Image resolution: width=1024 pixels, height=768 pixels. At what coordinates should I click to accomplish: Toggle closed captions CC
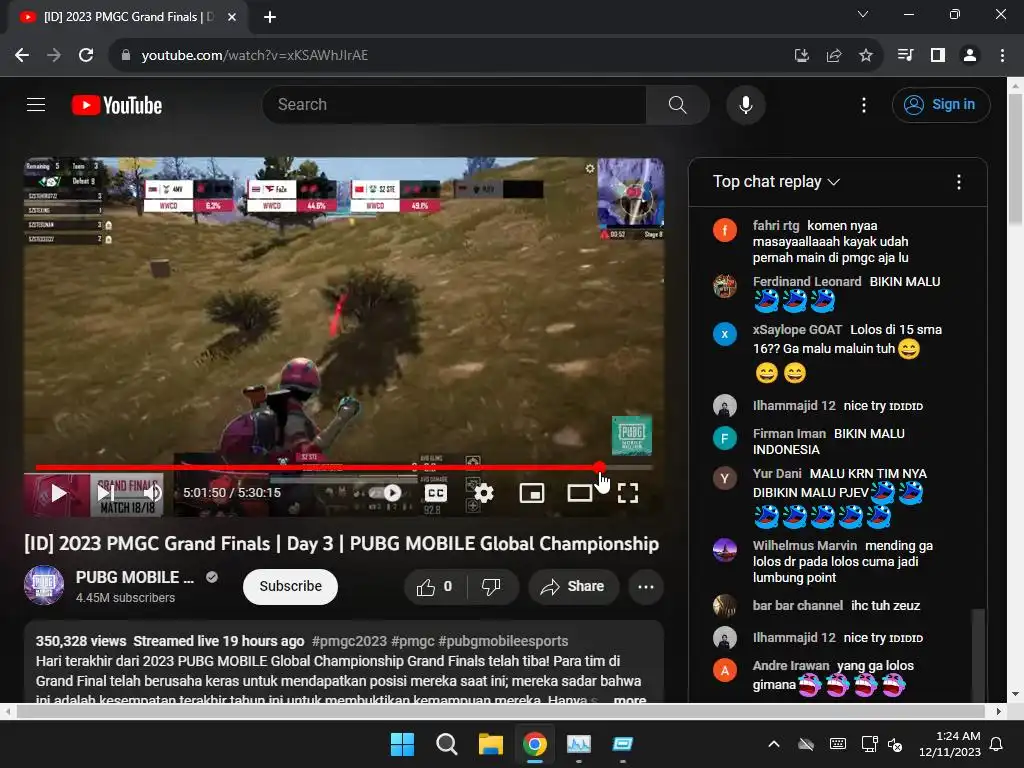[436, 494]
